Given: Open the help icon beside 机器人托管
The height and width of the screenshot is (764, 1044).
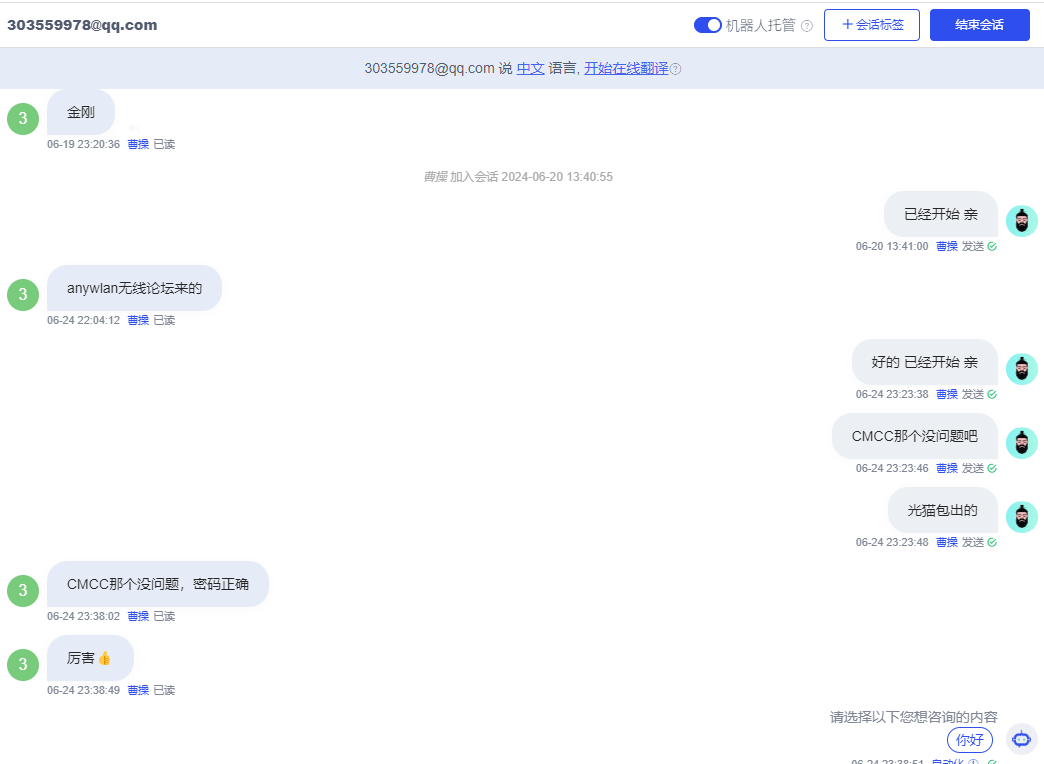Looking at the screenshot, I should click(x=807, y=26).
